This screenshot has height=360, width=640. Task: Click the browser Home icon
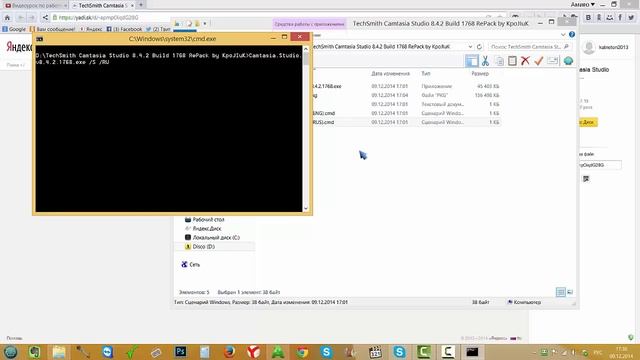[x=7, y=18]
